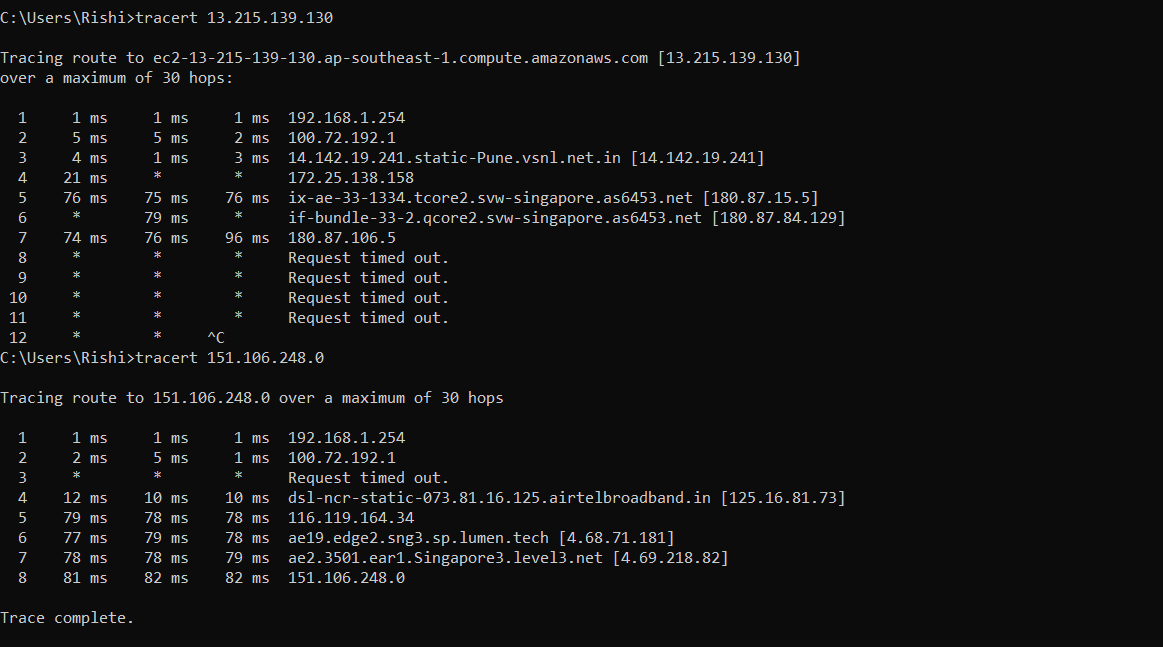The height and width of the screenshot is (647, 1163).
Task: Click 'Request timed out.' on hop 8
Action: point(368,258)
